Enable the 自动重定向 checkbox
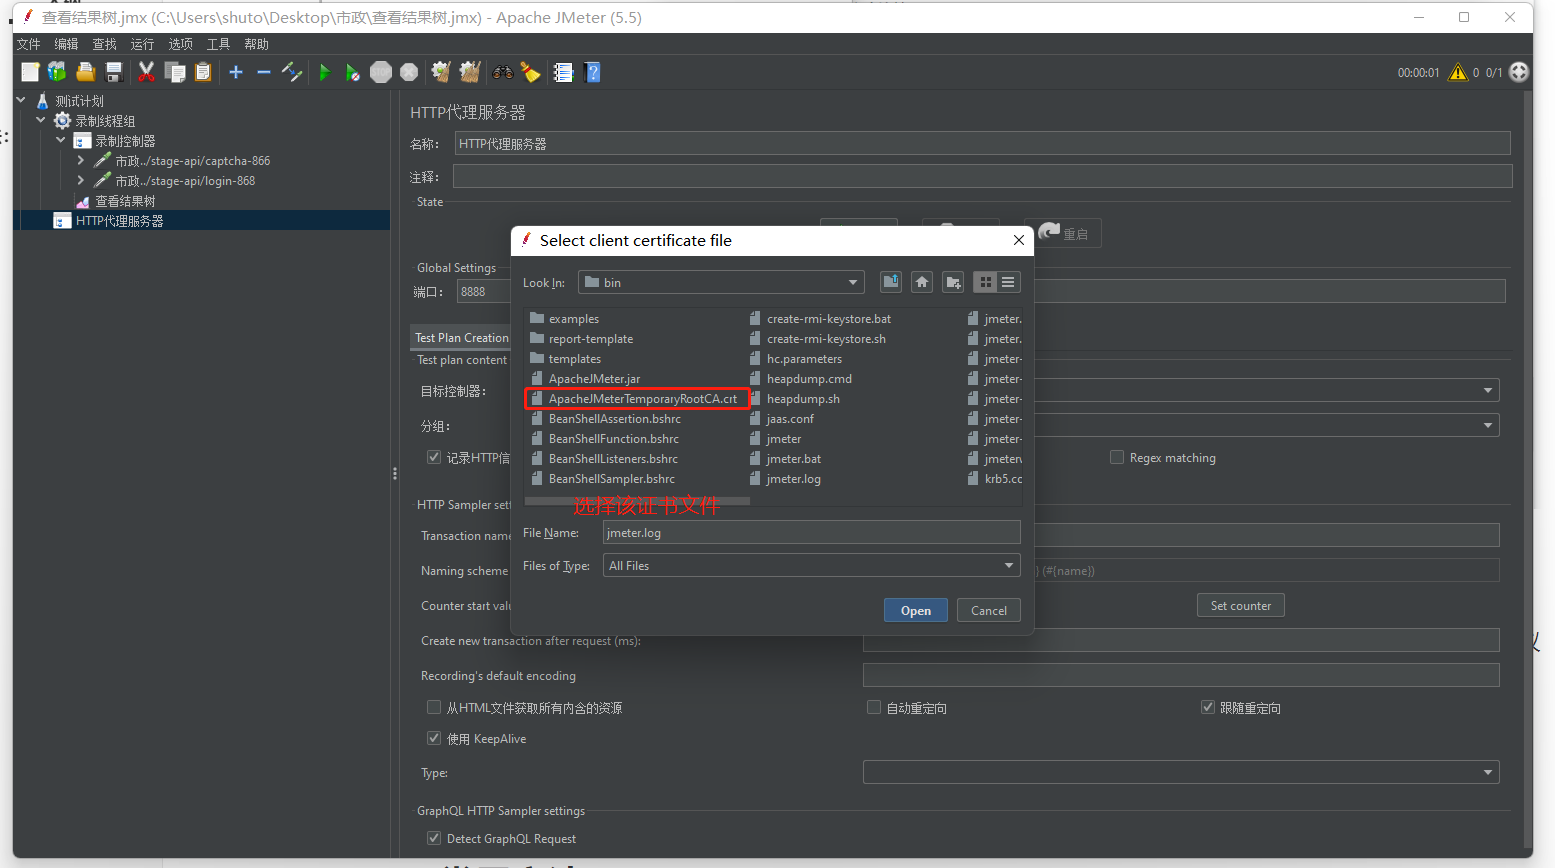This screenshot has width=1555, height=868. (874, 707)
